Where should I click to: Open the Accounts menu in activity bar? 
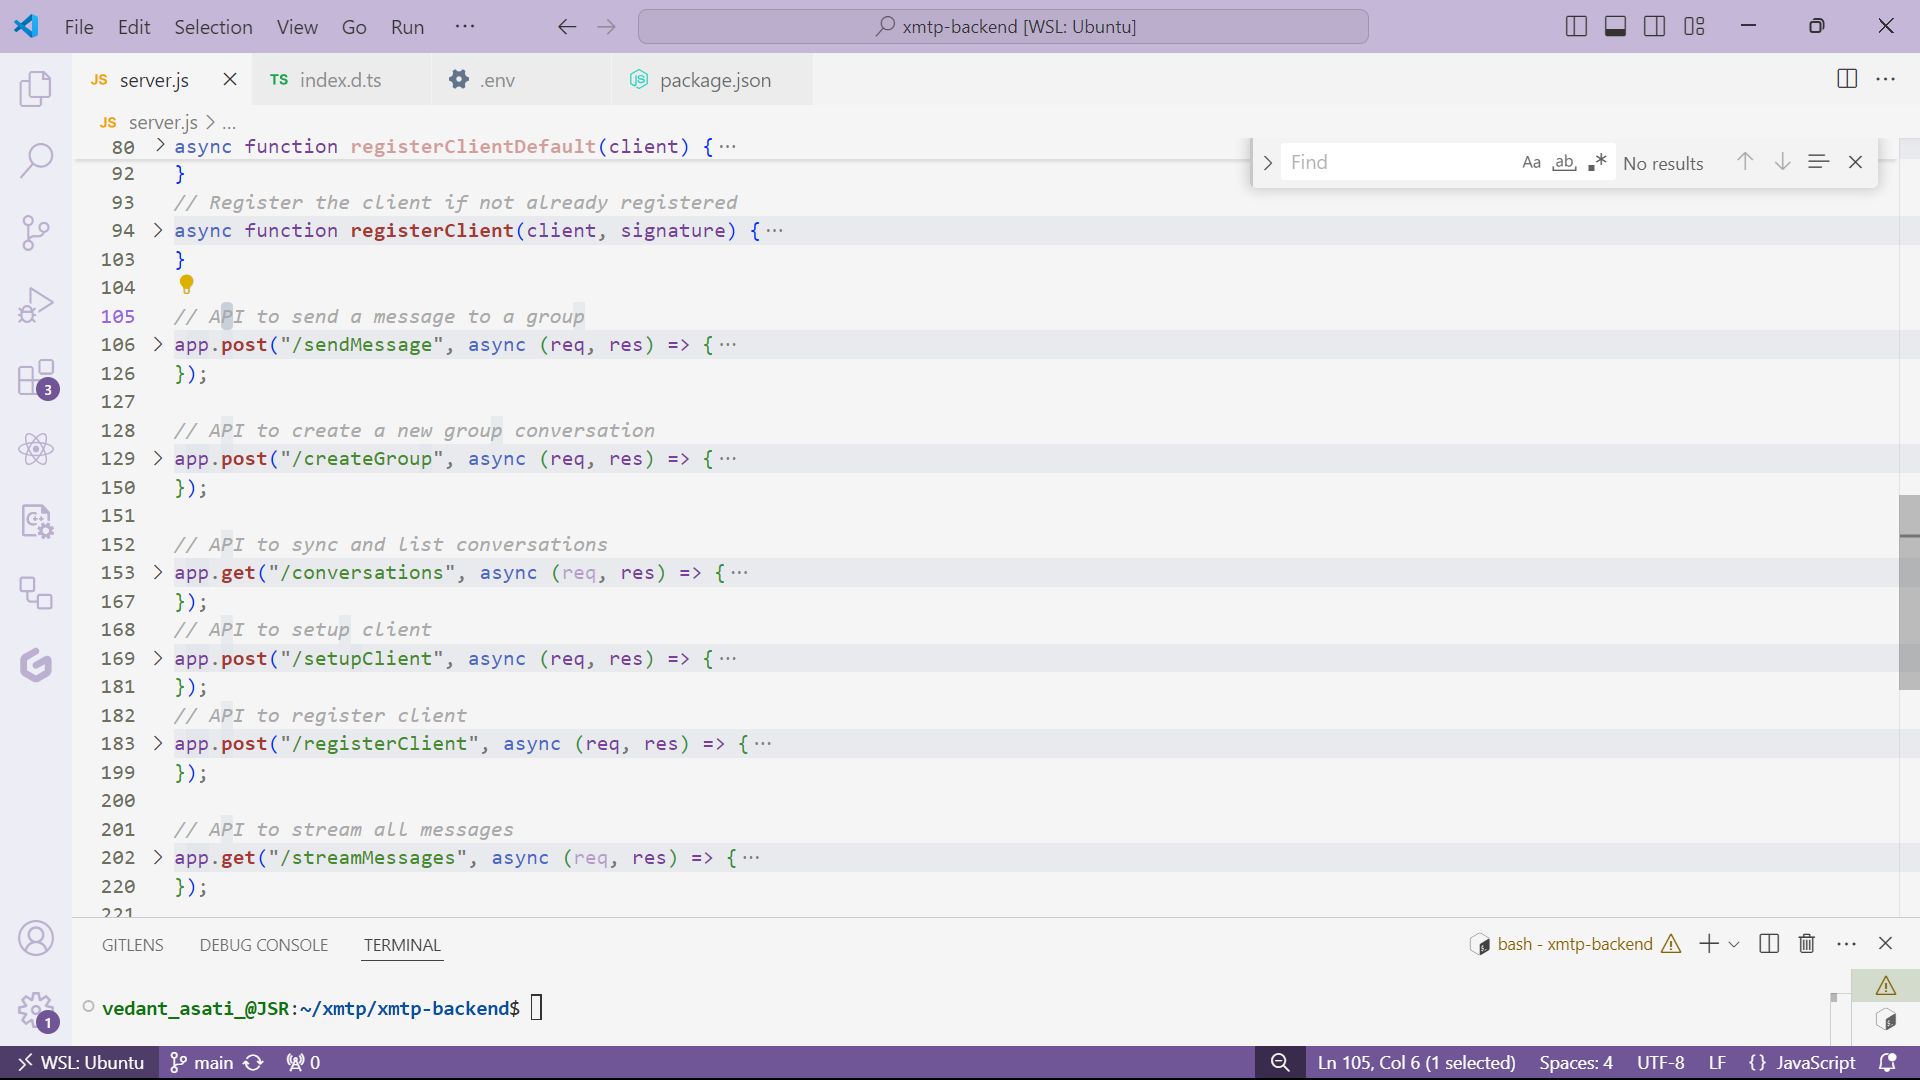(36, 938)
